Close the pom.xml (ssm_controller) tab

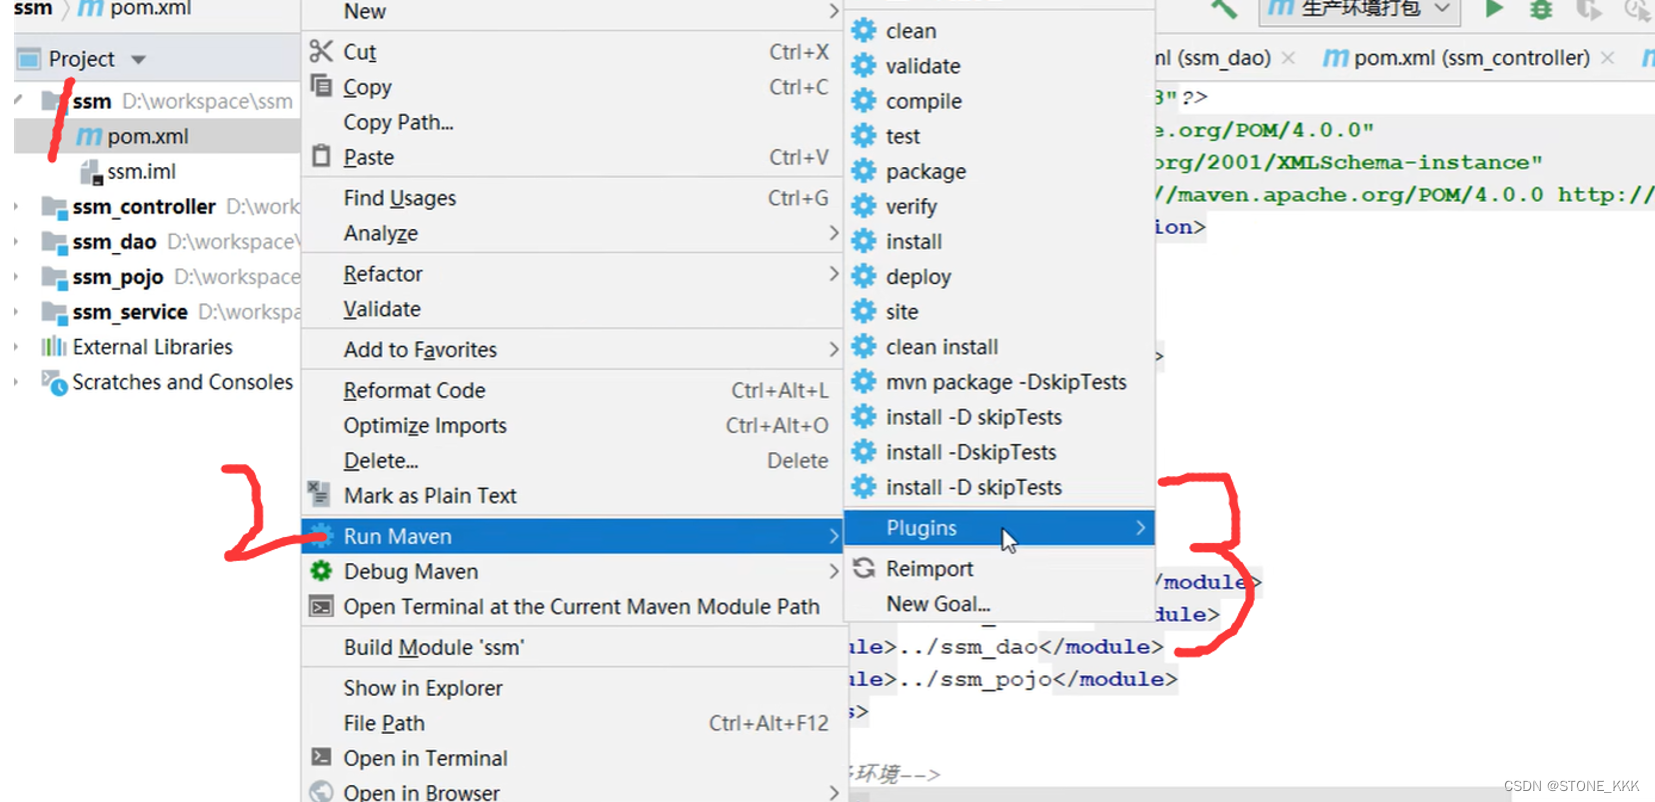click(1607, 58)
